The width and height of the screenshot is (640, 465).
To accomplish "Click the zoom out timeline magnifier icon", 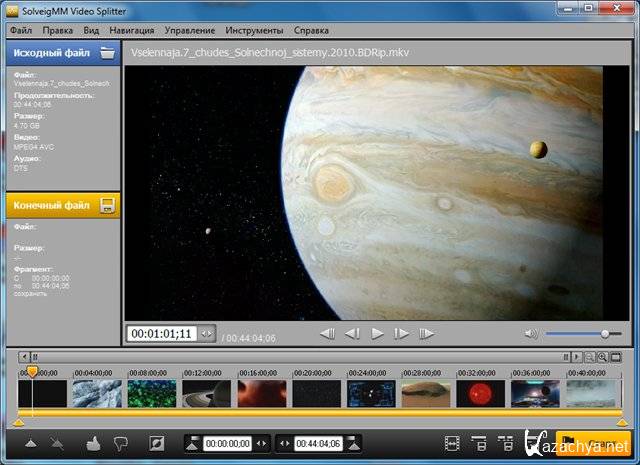I will coord(590,356).
